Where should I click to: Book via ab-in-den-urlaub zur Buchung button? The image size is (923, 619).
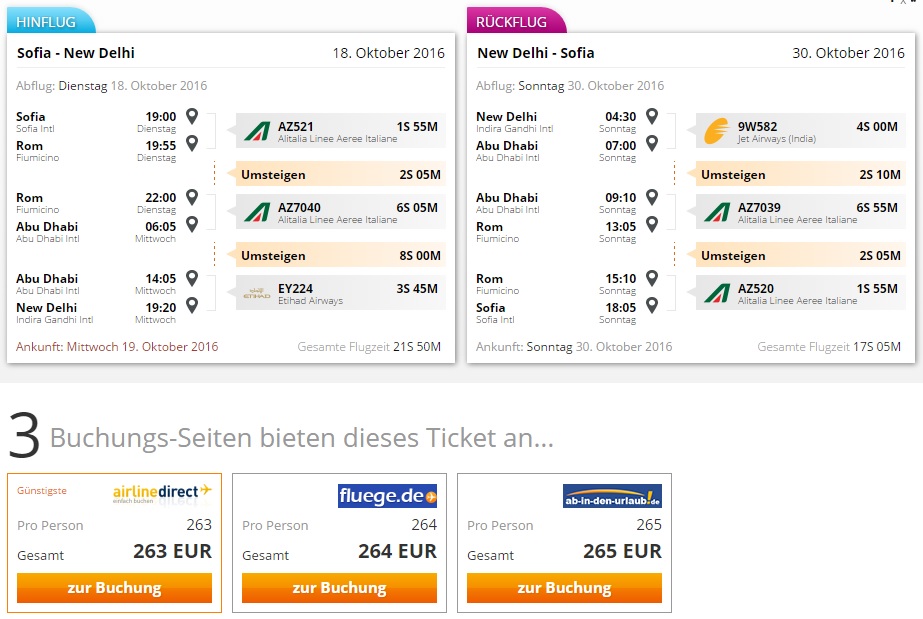pyautogui.click(x=564, y=588)
